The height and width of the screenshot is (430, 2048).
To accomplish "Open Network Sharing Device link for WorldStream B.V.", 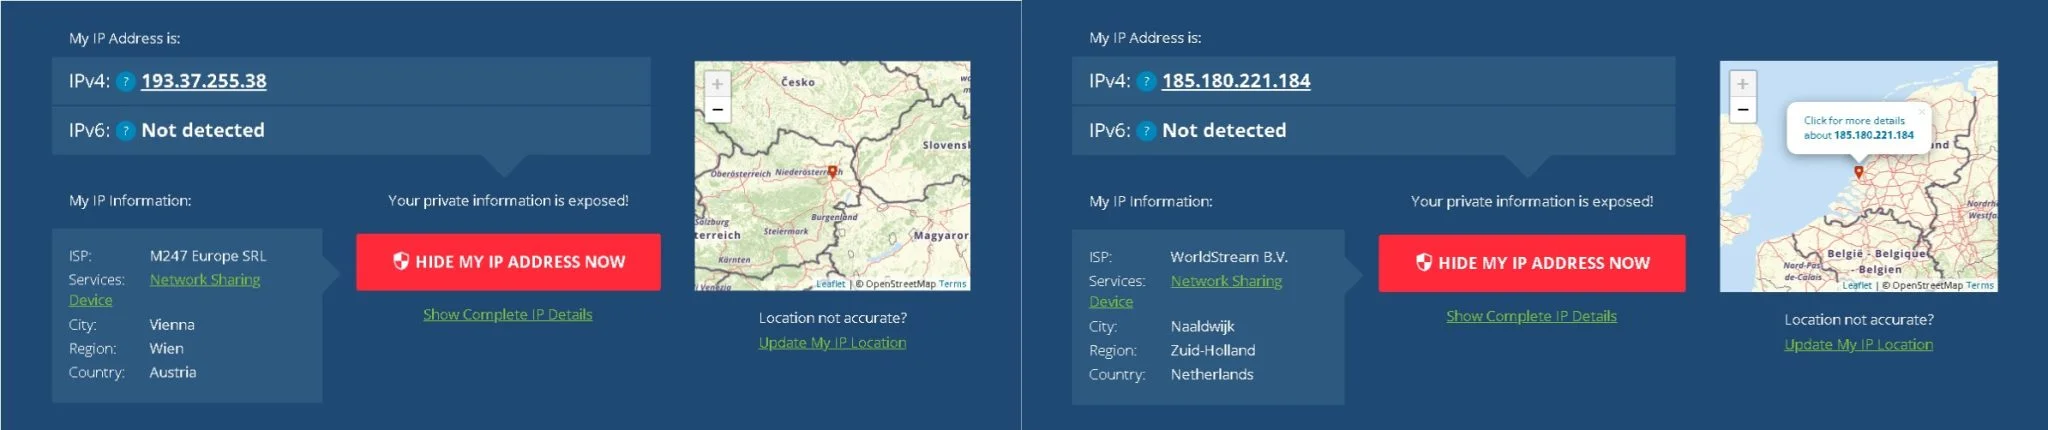I will (x=1226, y=282).
